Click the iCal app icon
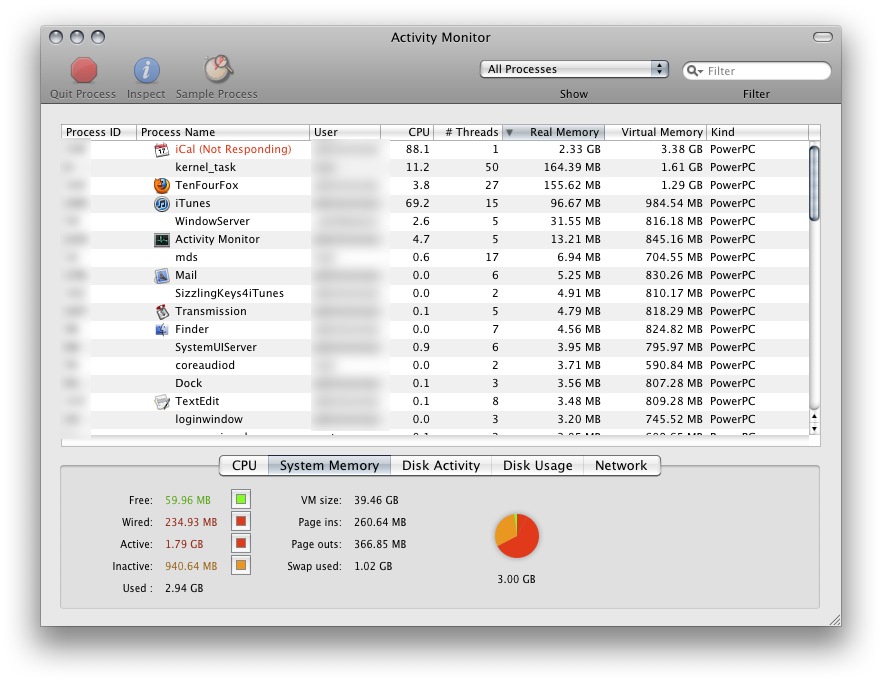 (161, 150)
